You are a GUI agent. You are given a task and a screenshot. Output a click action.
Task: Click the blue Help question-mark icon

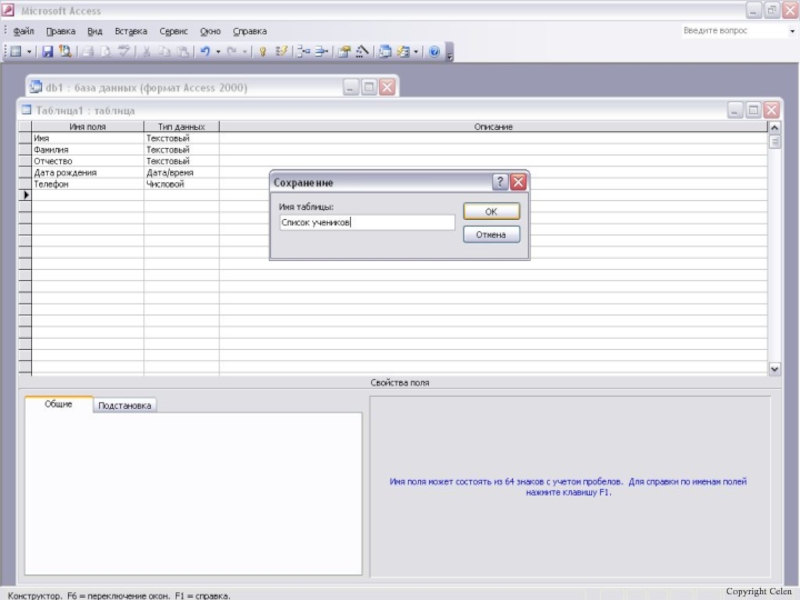(x=435, y=51)
